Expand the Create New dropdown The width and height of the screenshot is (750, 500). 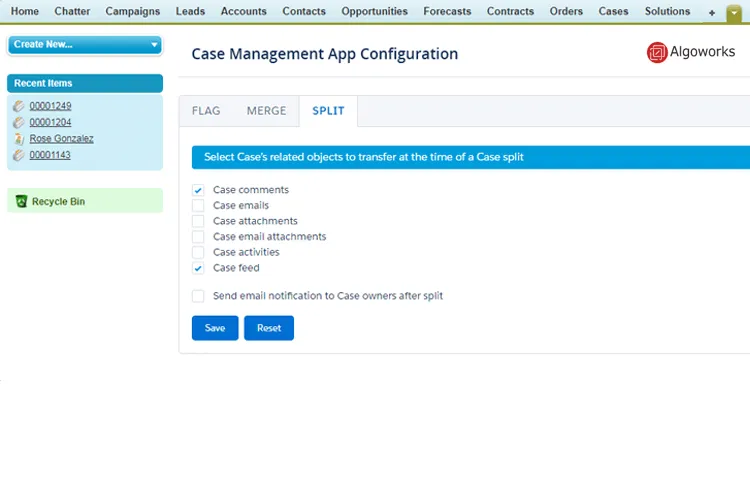(x=154, y=45)
